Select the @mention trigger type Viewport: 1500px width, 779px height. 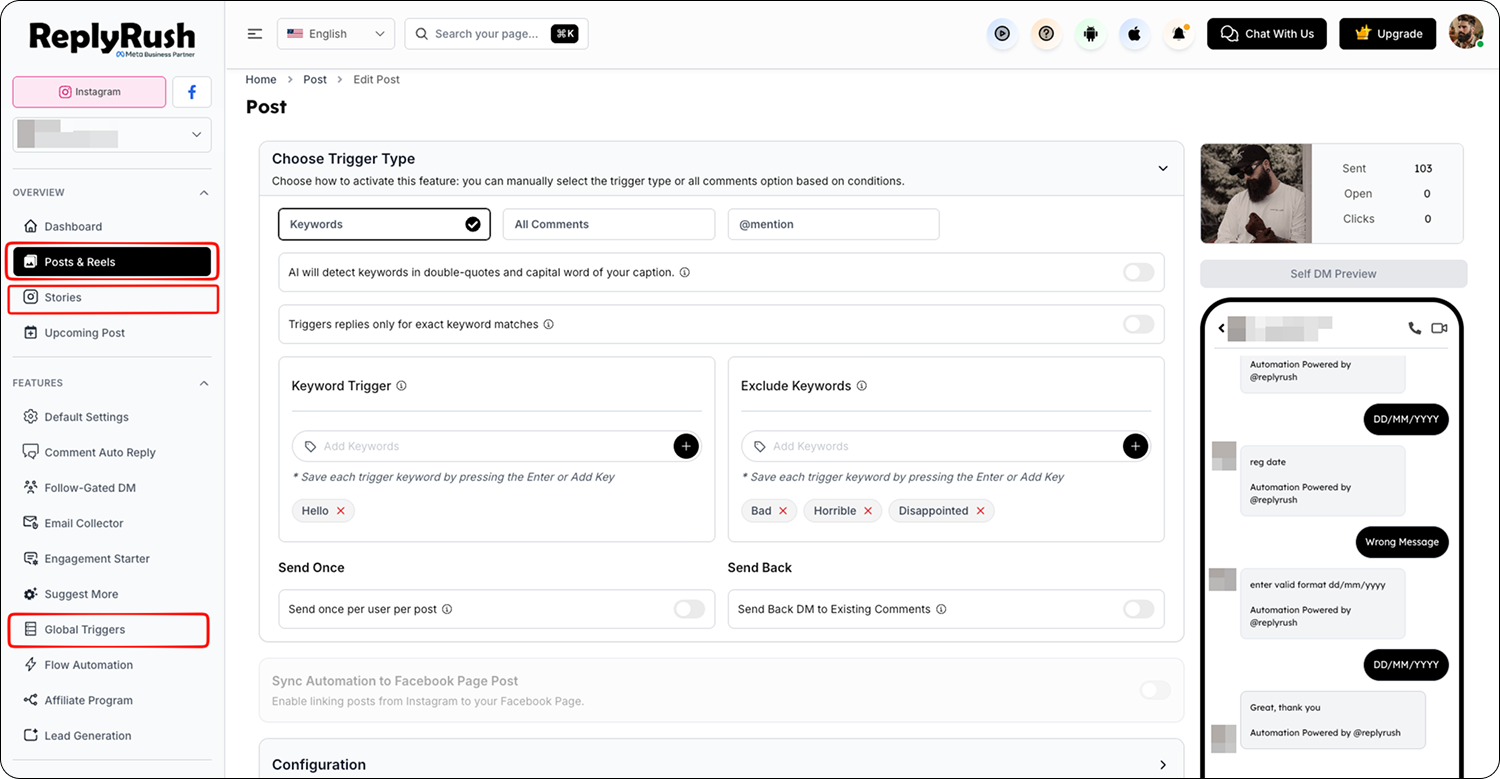click(x=833, y=224)
